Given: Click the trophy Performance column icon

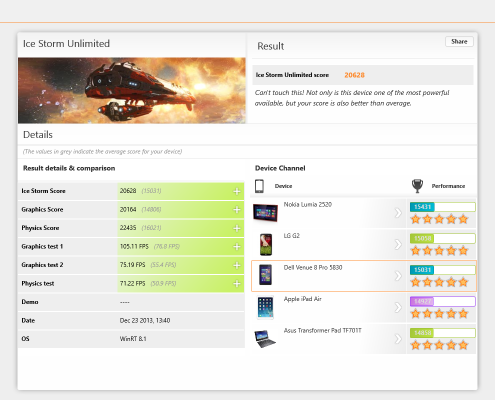Looking at the screenshot, I should 417,186.
